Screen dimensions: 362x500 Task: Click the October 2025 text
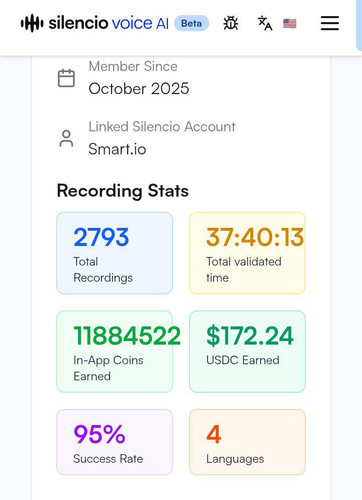[x=139, y=89]
